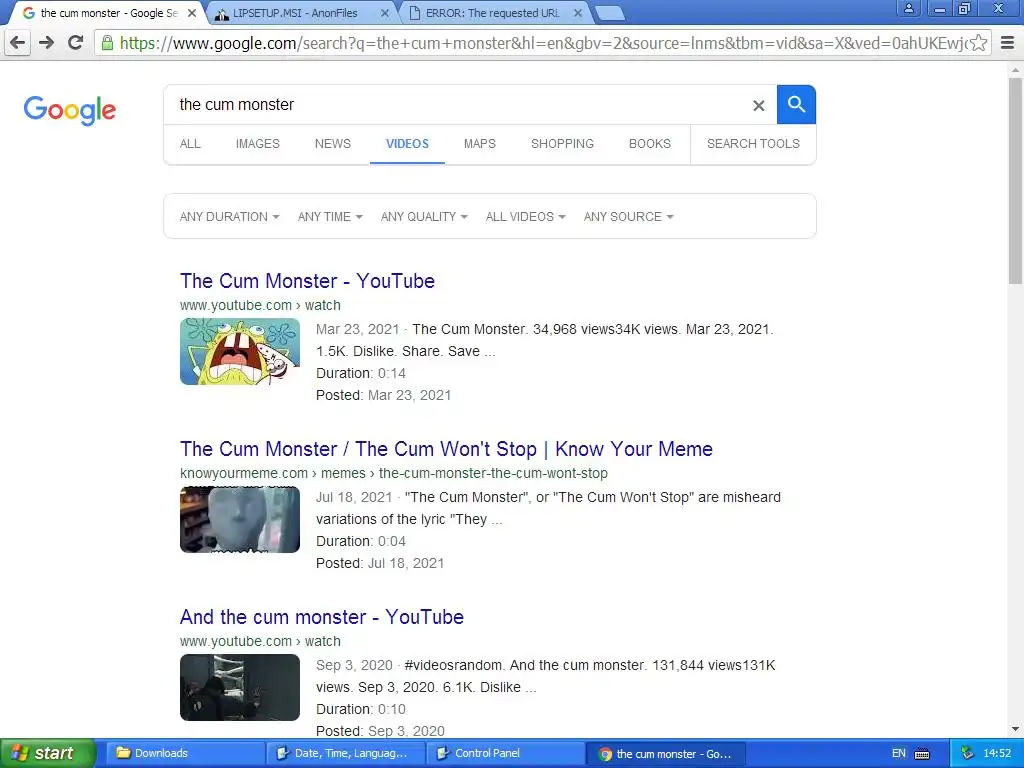Switch to Control Panel taskbar window
The width and height of the screenshot is (1024, 768).
(507, 754)
